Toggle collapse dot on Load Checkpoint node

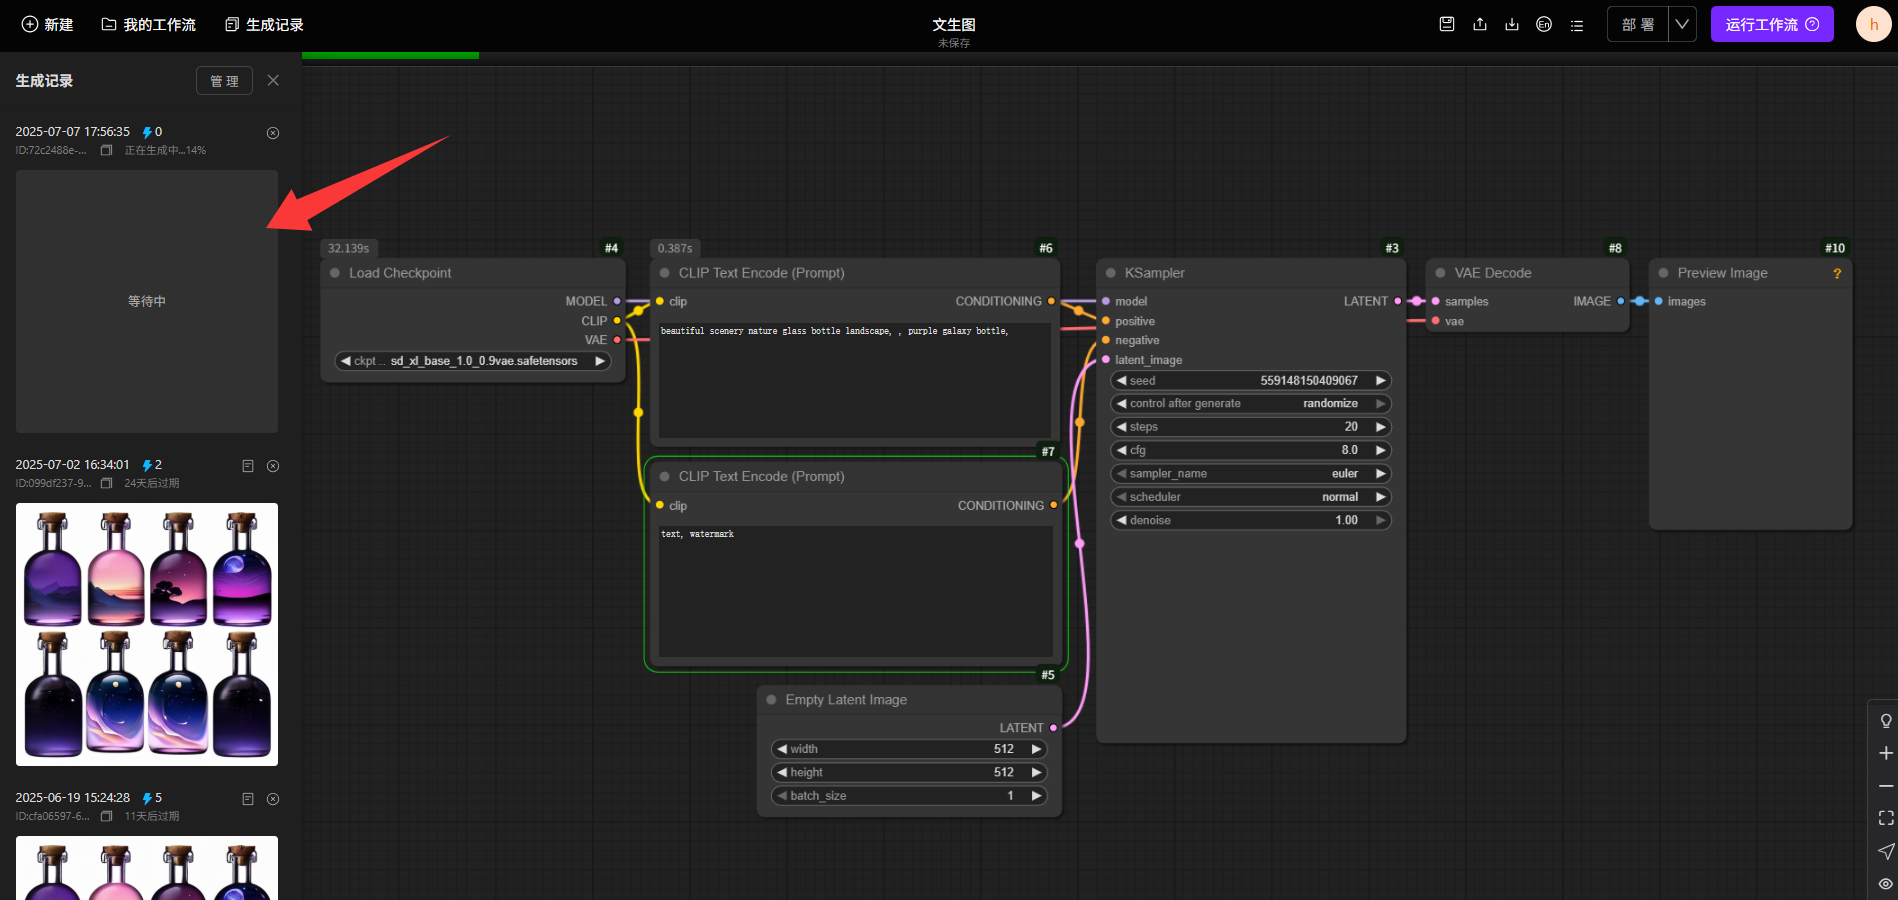coord(335,273)
